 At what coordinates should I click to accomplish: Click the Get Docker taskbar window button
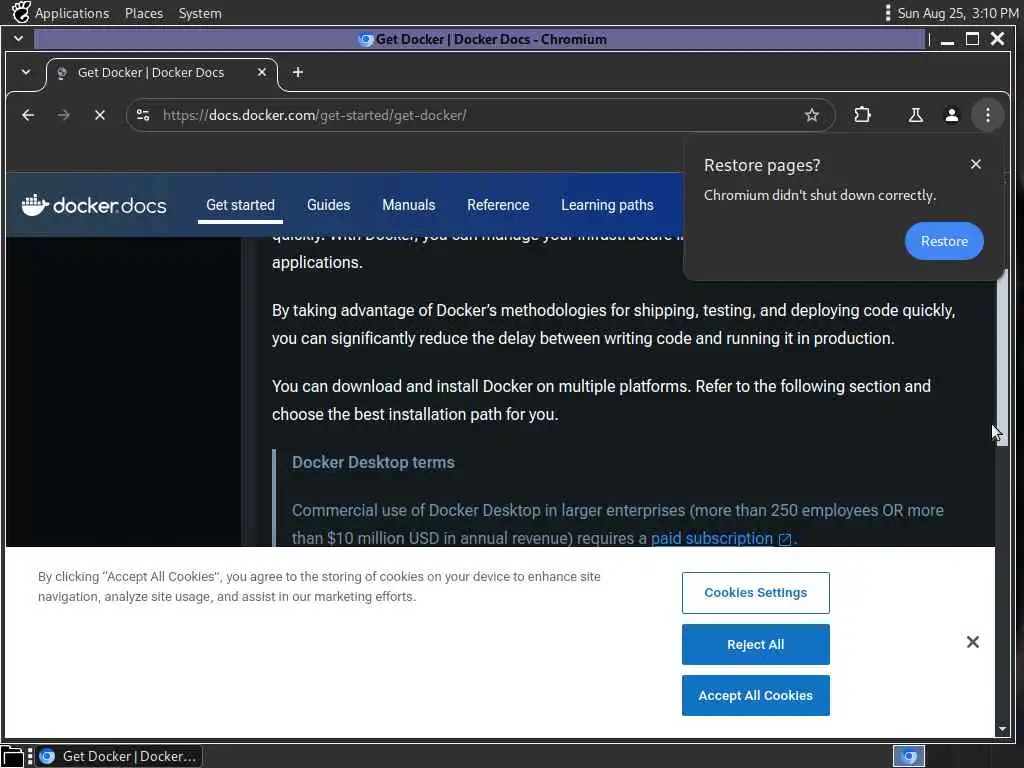pyautogui.click(x=120, y=756)
